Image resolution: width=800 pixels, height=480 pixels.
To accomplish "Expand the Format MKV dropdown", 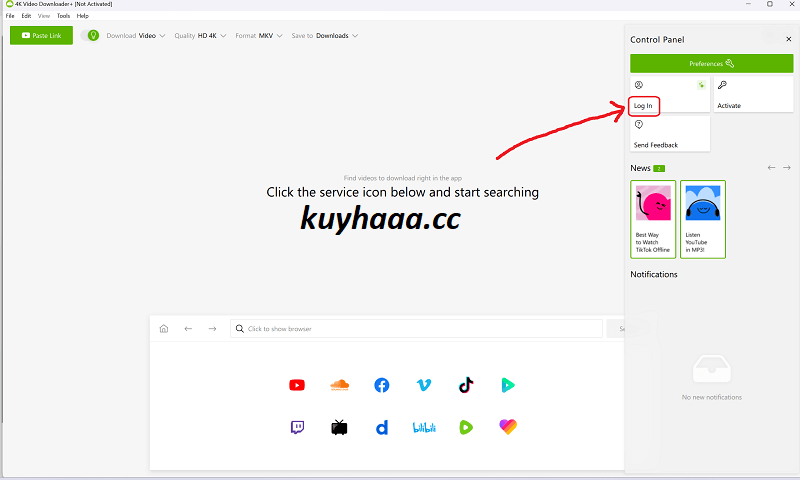I will [259, 36].
